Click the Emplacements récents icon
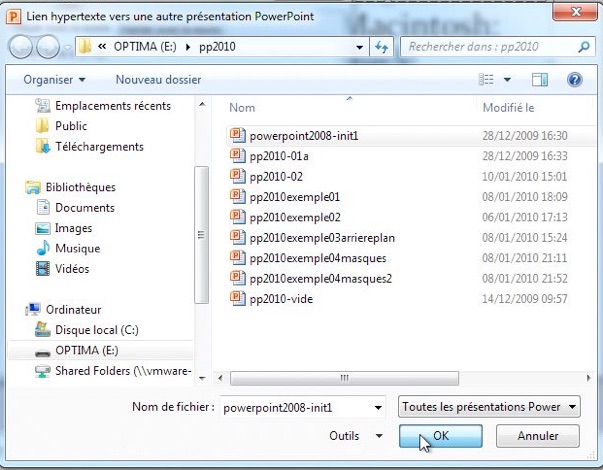Screen dimensions: 603x470 (43, 105)
